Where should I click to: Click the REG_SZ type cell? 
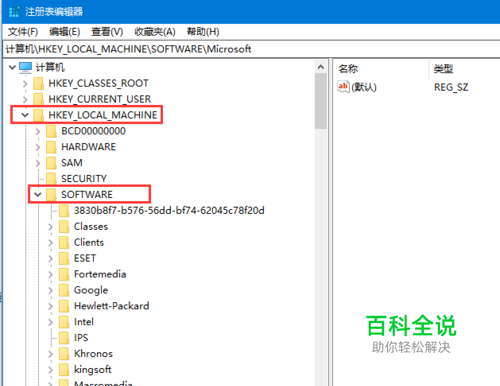tap(451, 87)
